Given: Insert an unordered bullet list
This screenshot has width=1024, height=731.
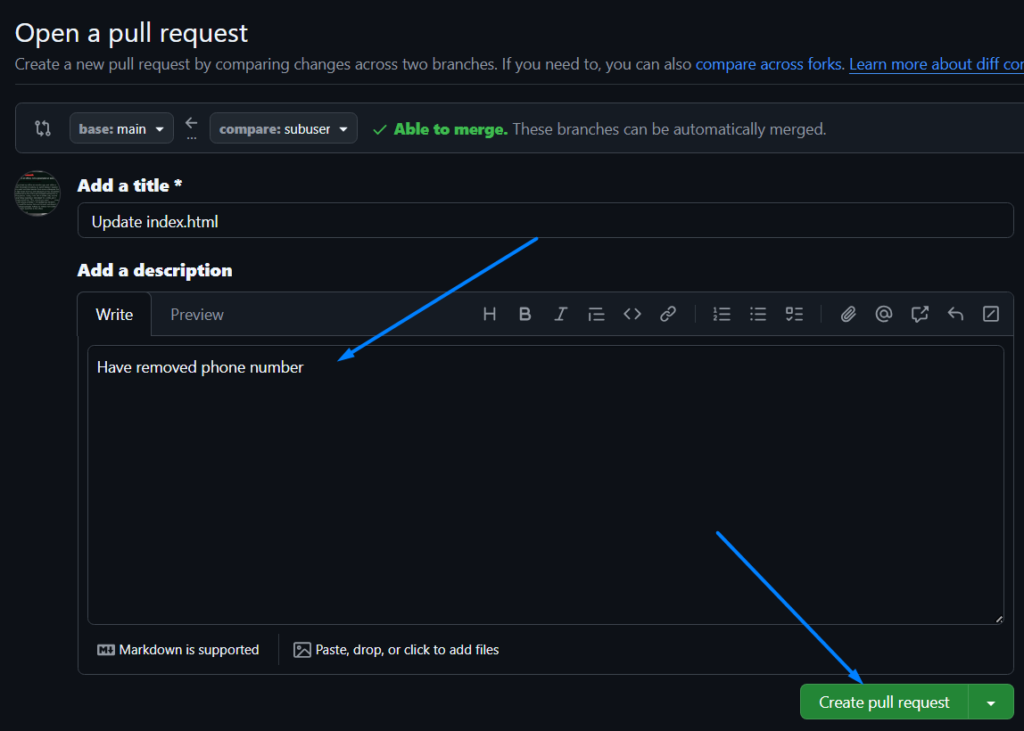Looking at the screenshot, I should click(x=758, y=314).
